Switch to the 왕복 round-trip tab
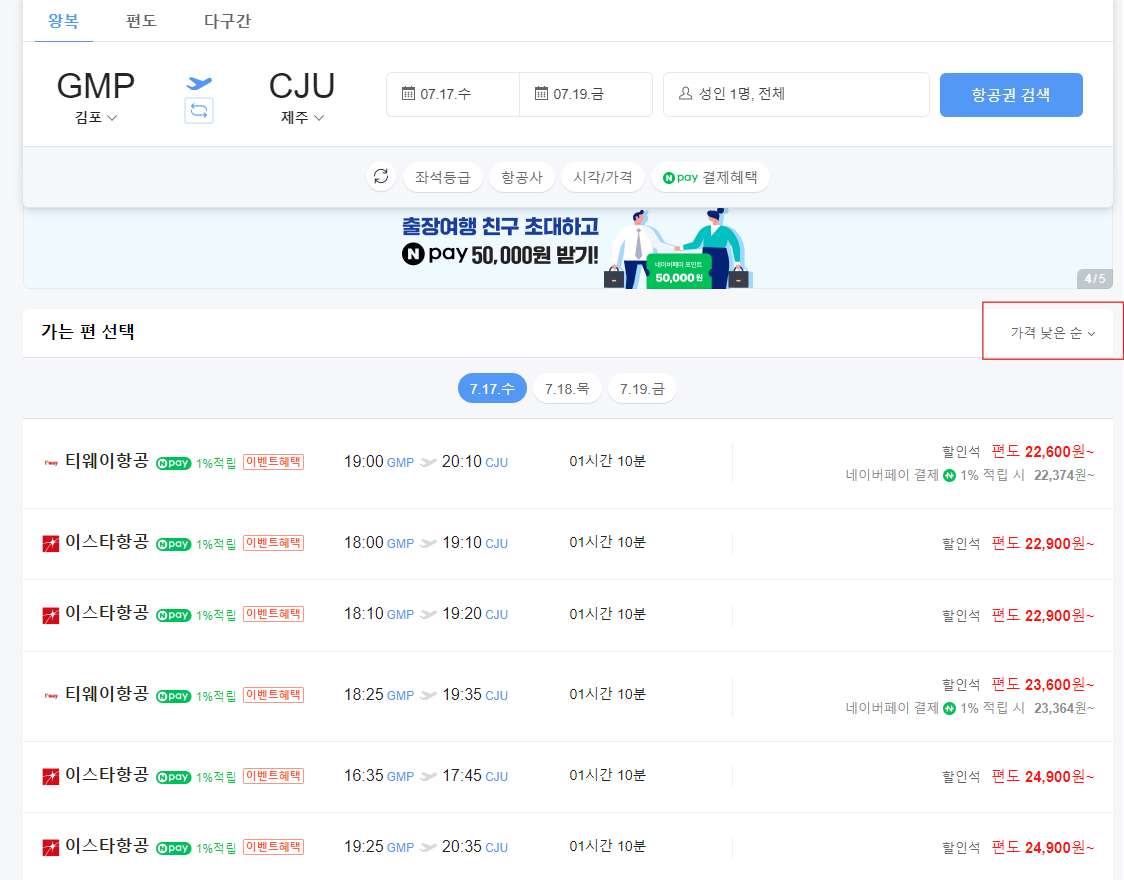The image size is (1124, 880). (x=64, y=21)
